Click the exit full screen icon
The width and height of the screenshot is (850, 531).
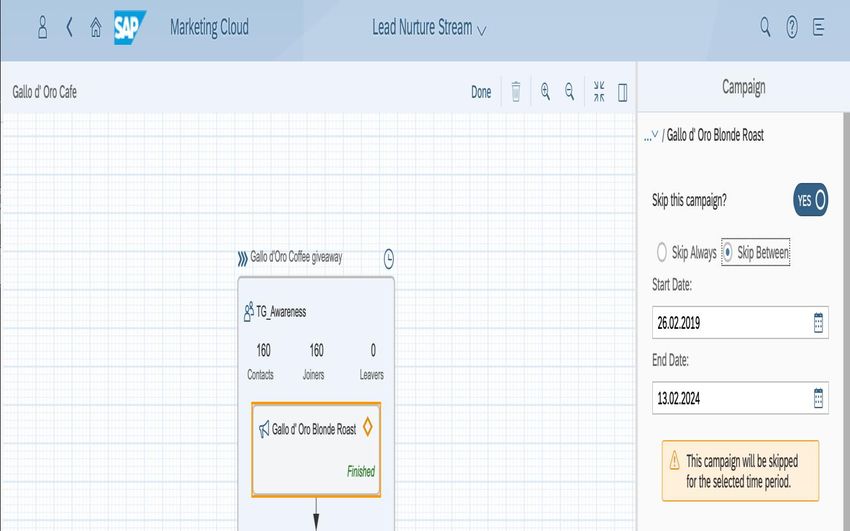click(x=599, y=92)
